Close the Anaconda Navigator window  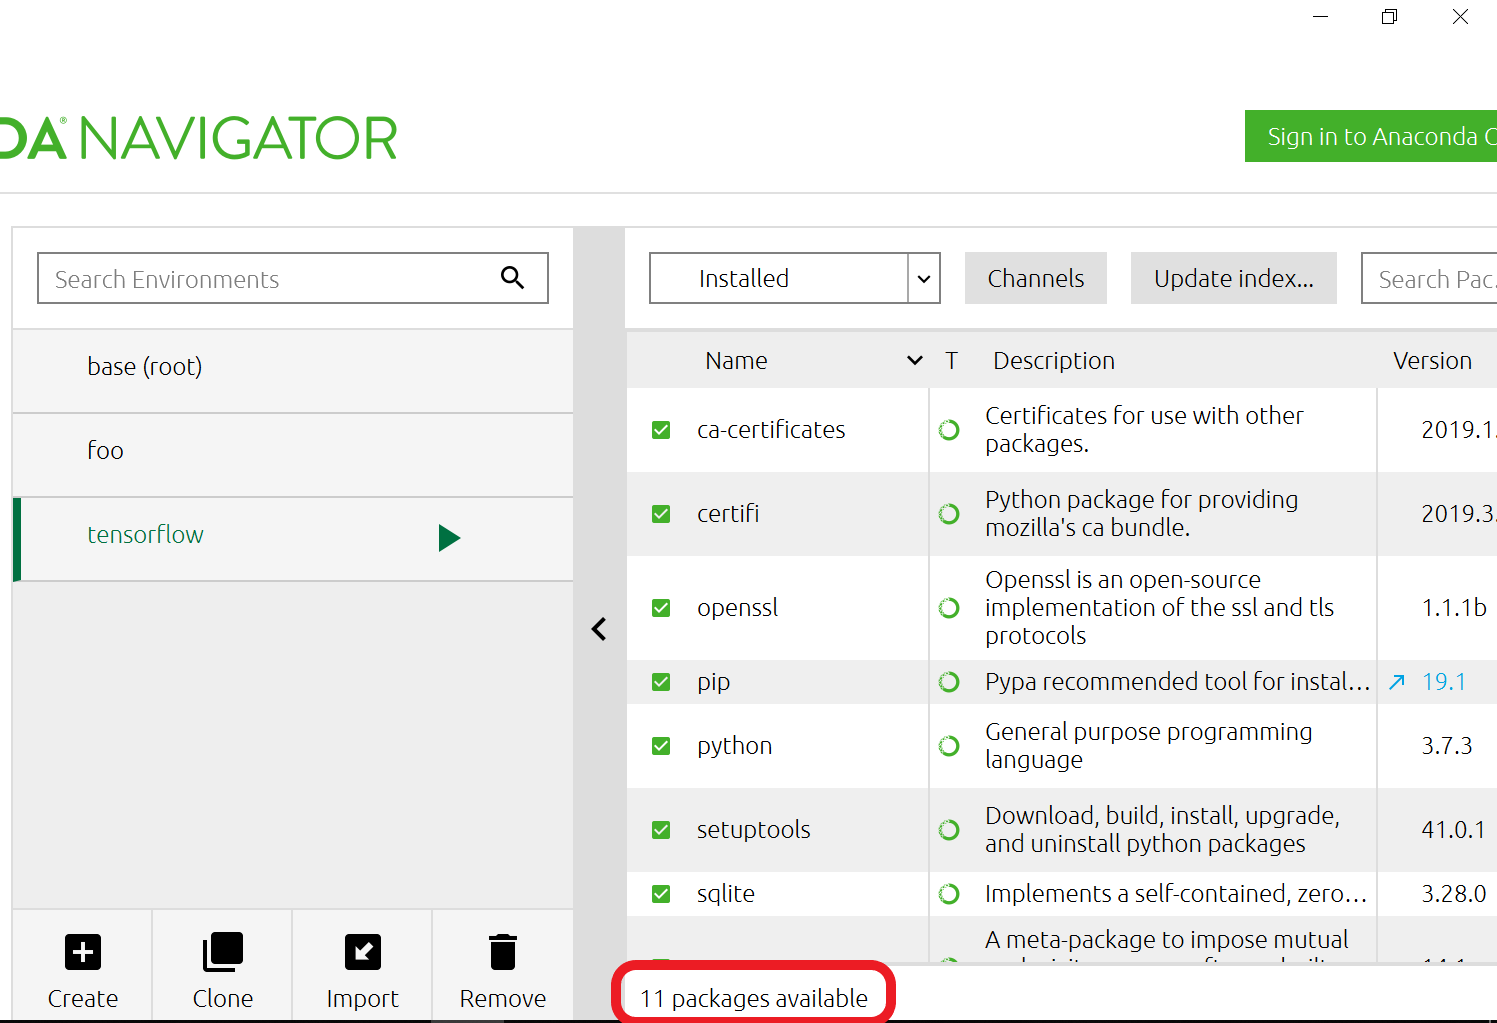click(1460, 17)
